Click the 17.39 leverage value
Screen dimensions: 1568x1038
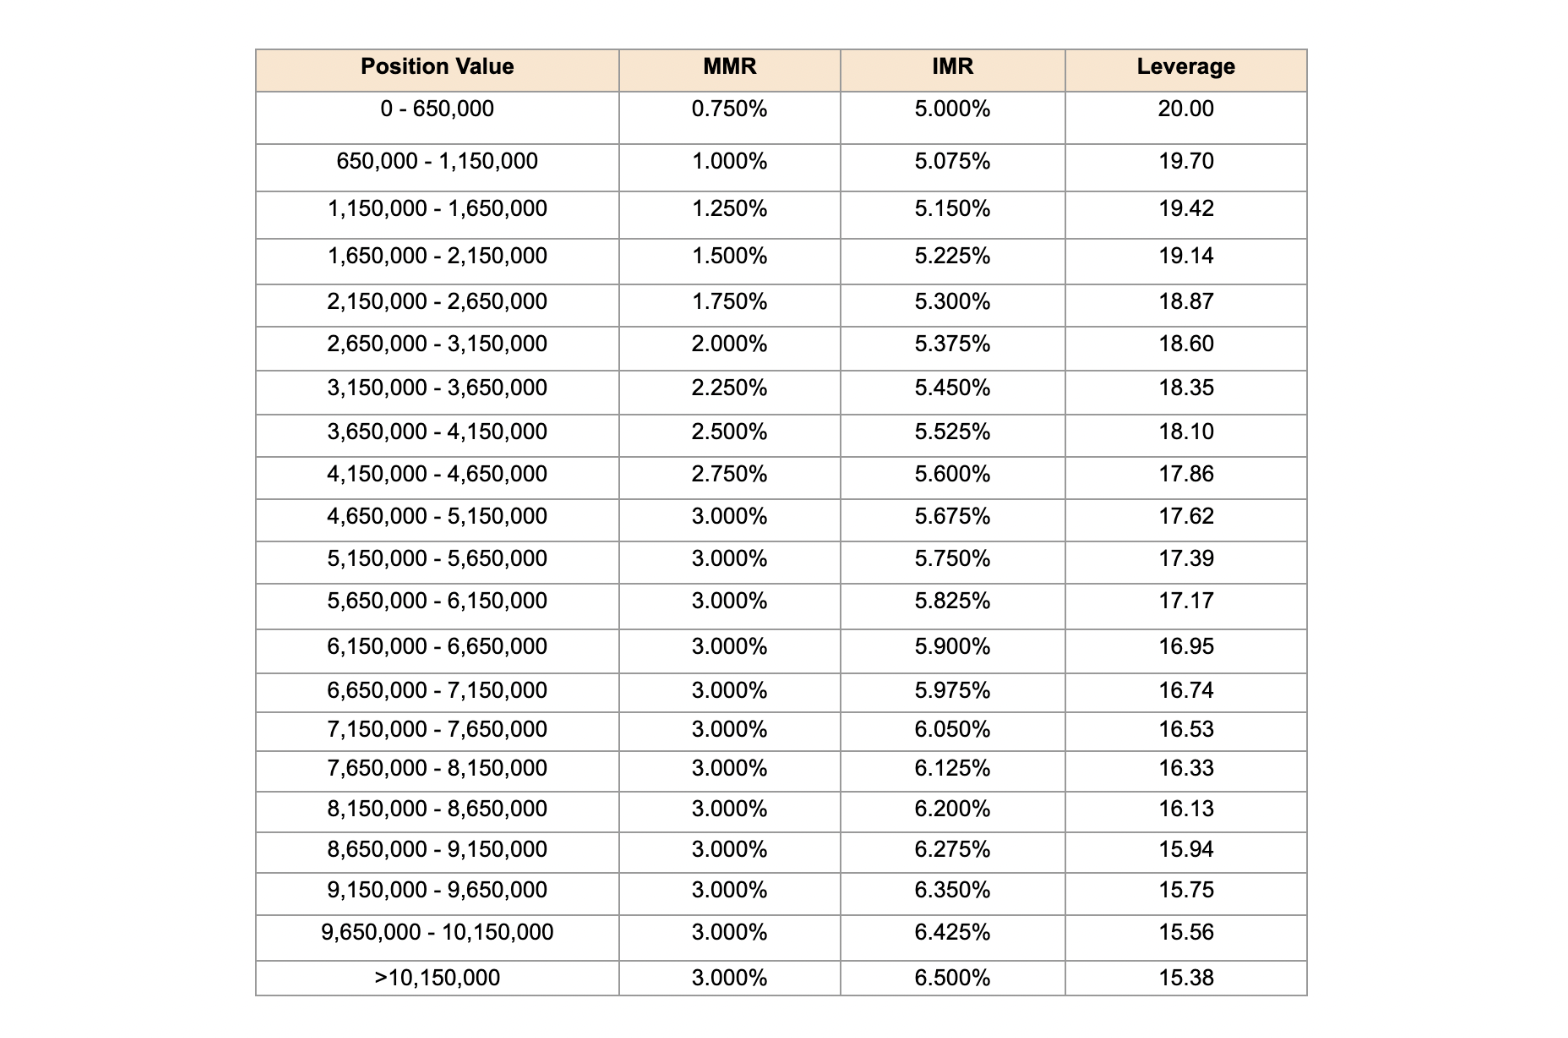point(1185,559)
